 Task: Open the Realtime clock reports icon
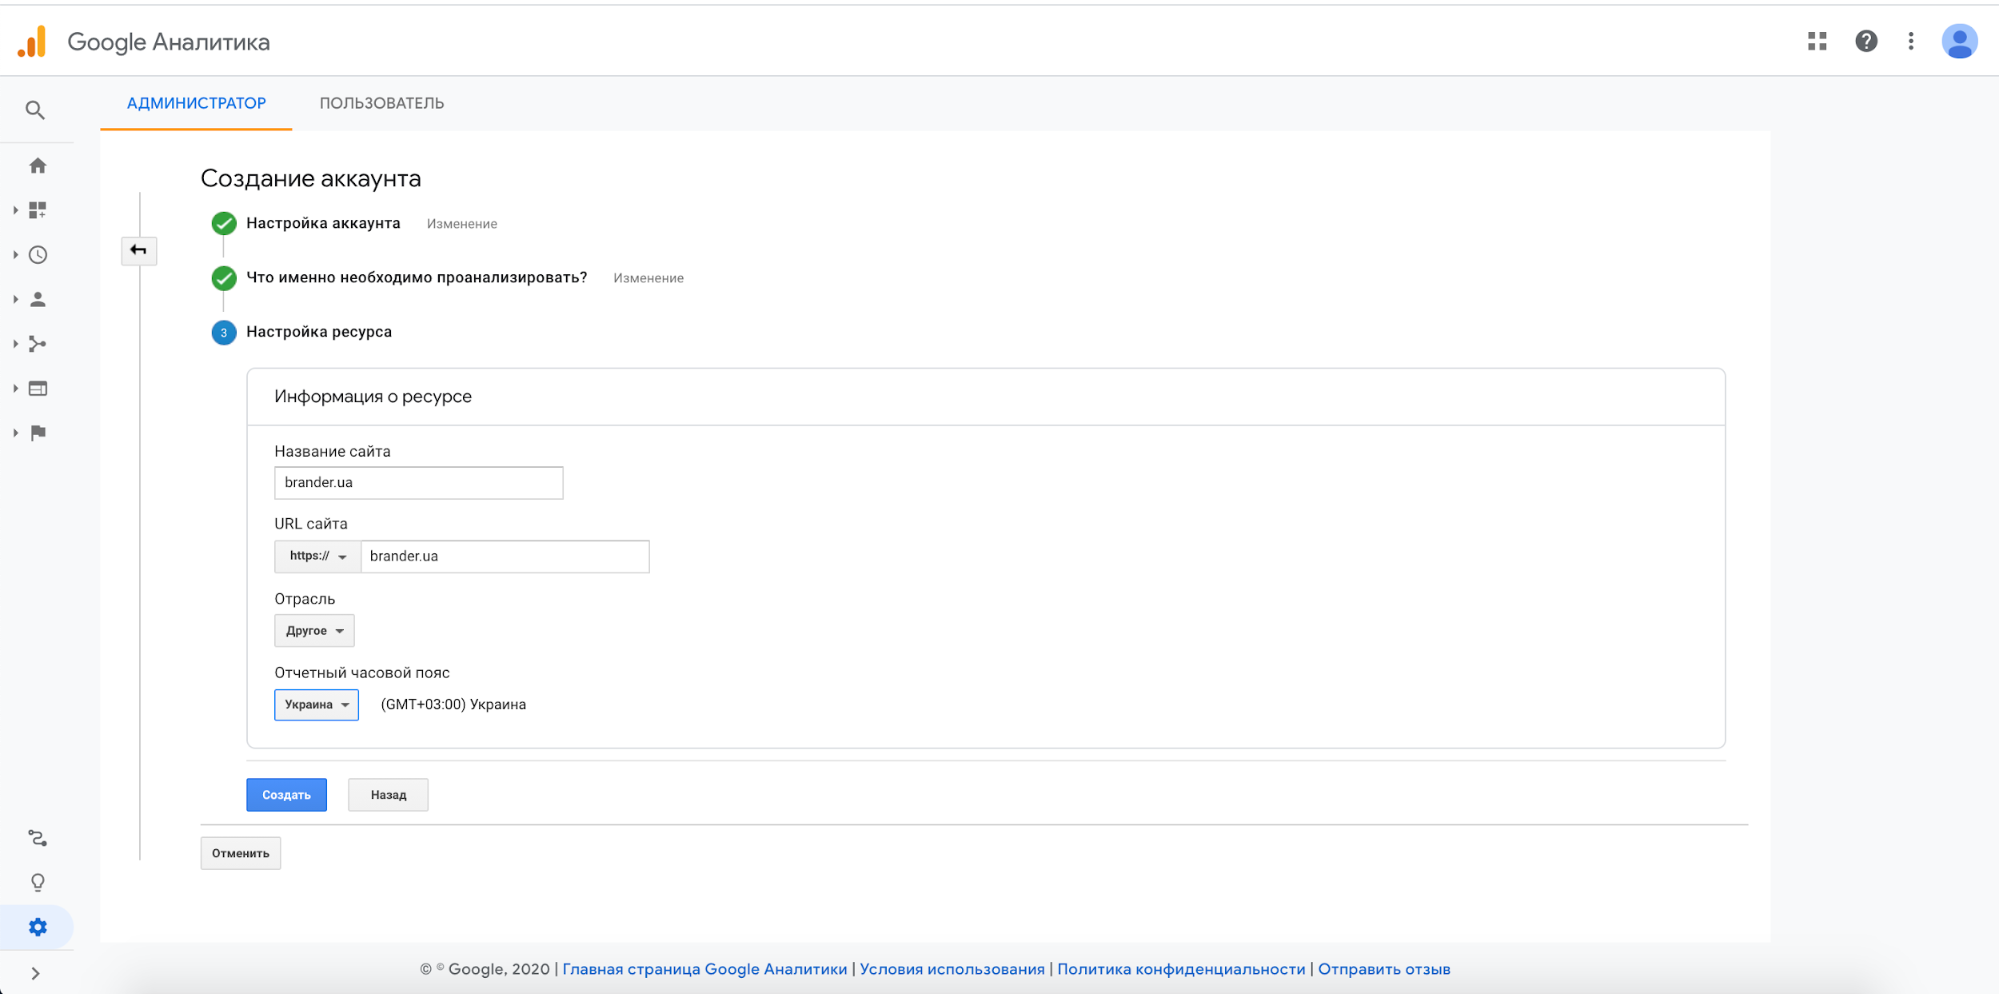[38, 255]
